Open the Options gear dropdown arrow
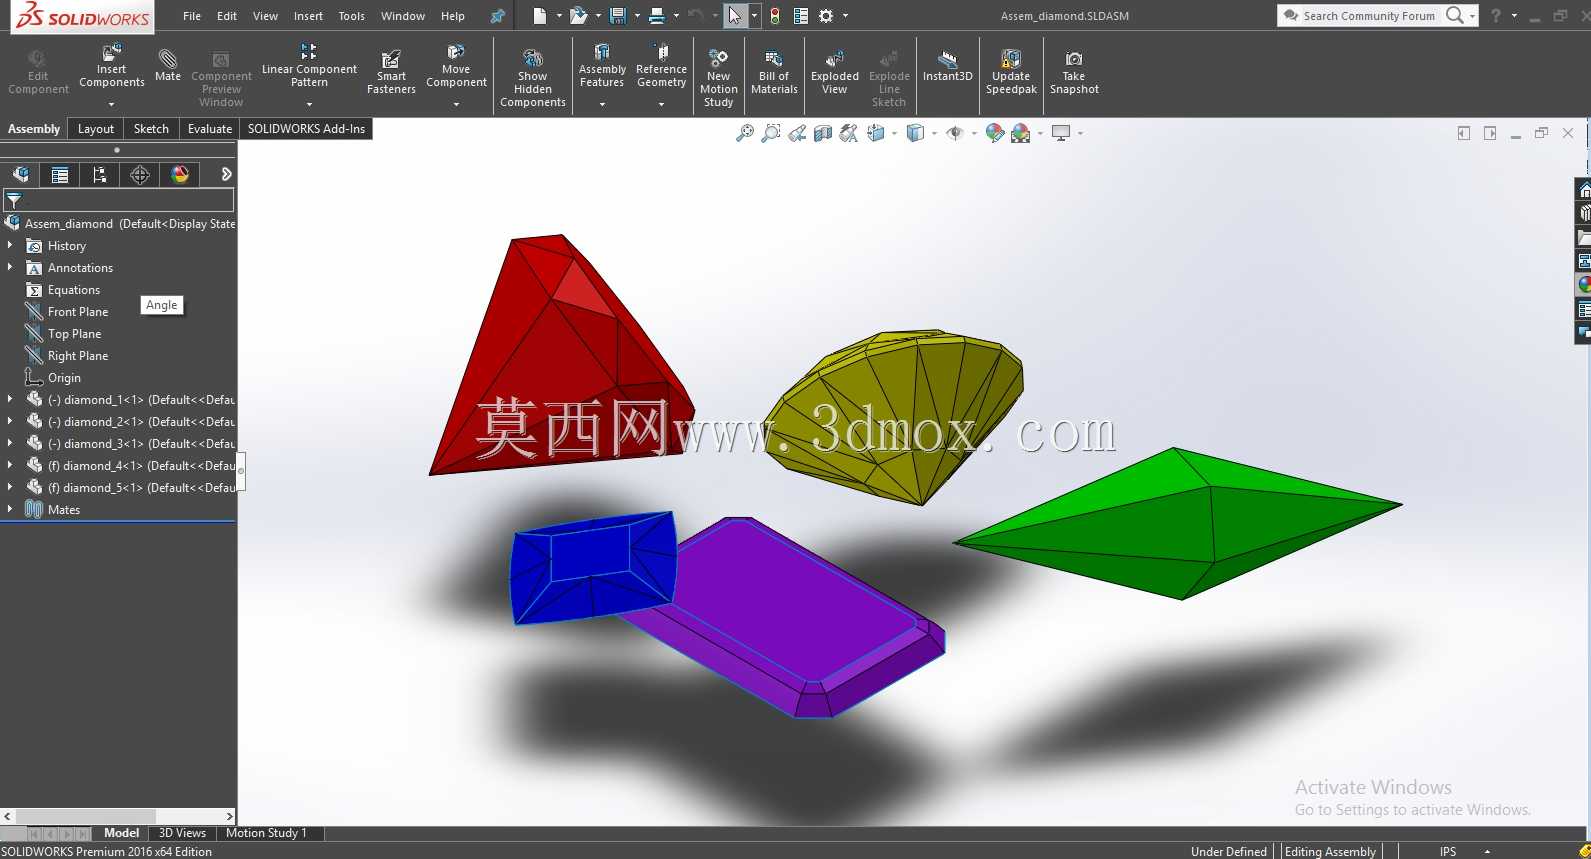The width and height of the screenshot is (1591, 859). pyautogui.click(x=845, y=16)
